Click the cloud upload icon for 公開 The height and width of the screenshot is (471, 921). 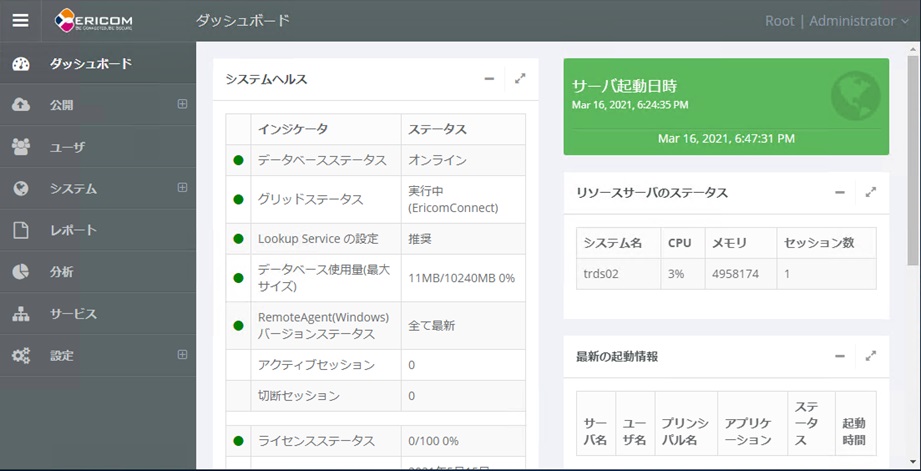(x=21, y=105)
